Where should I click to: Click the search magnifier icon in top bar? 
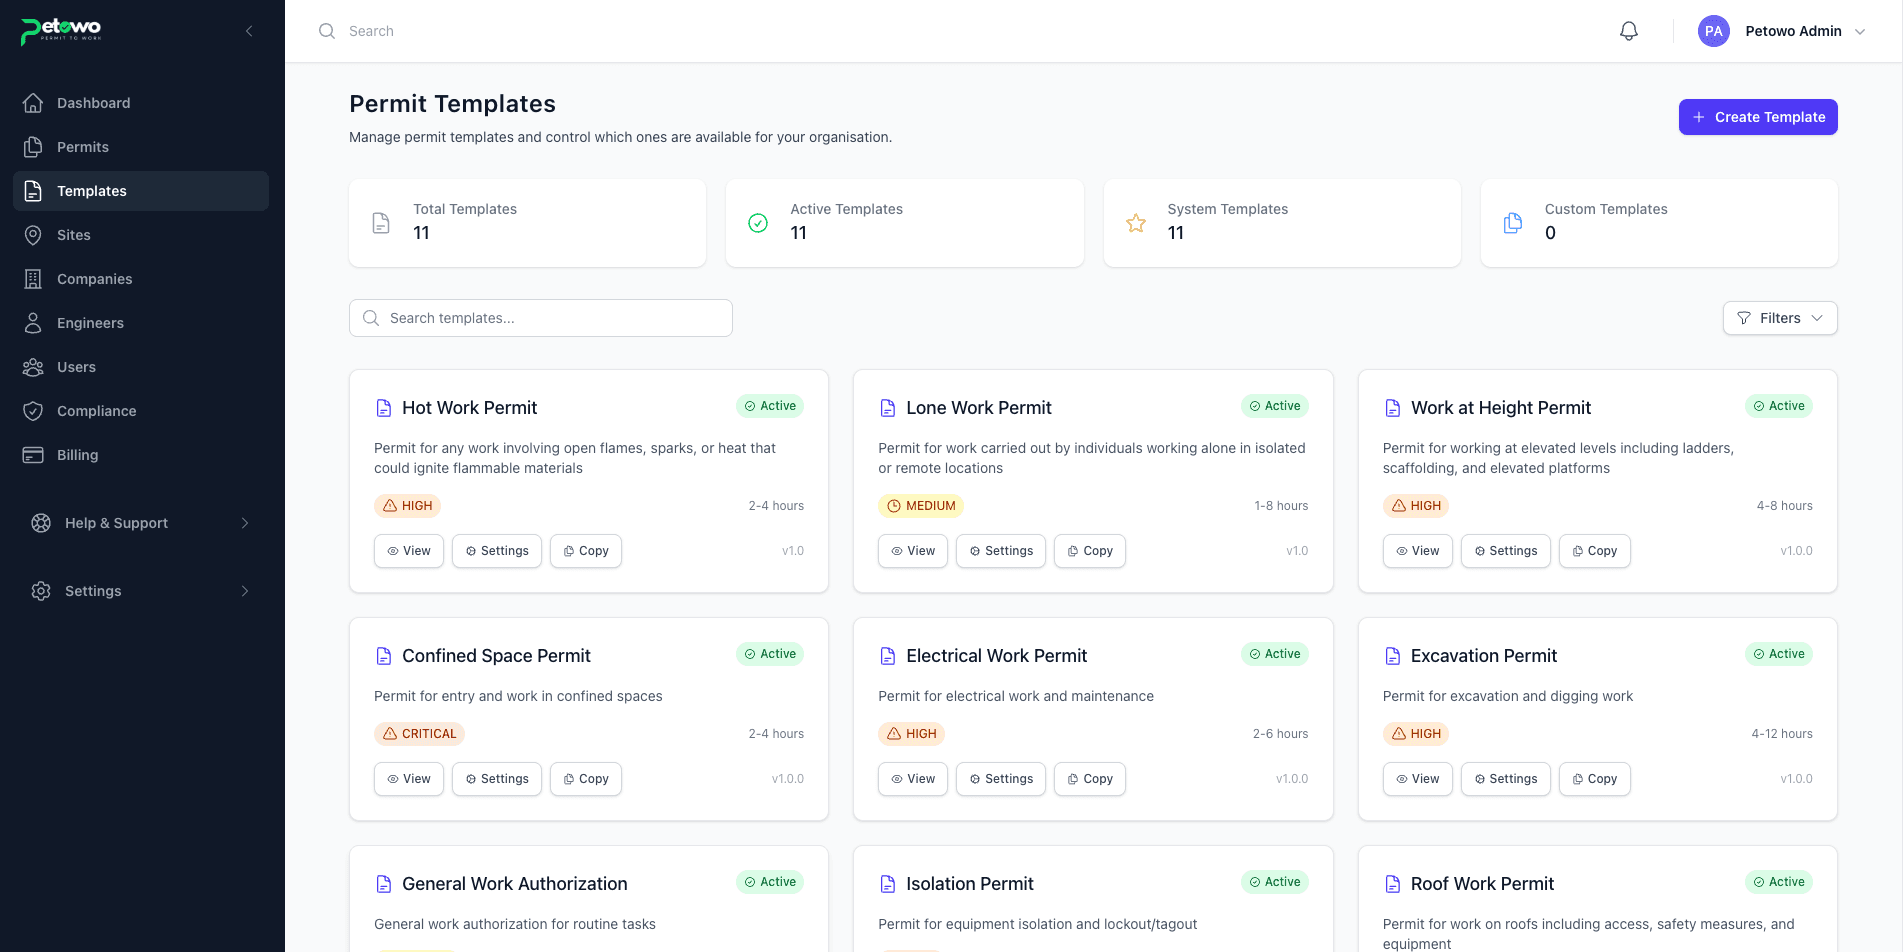tap(327, 31)
